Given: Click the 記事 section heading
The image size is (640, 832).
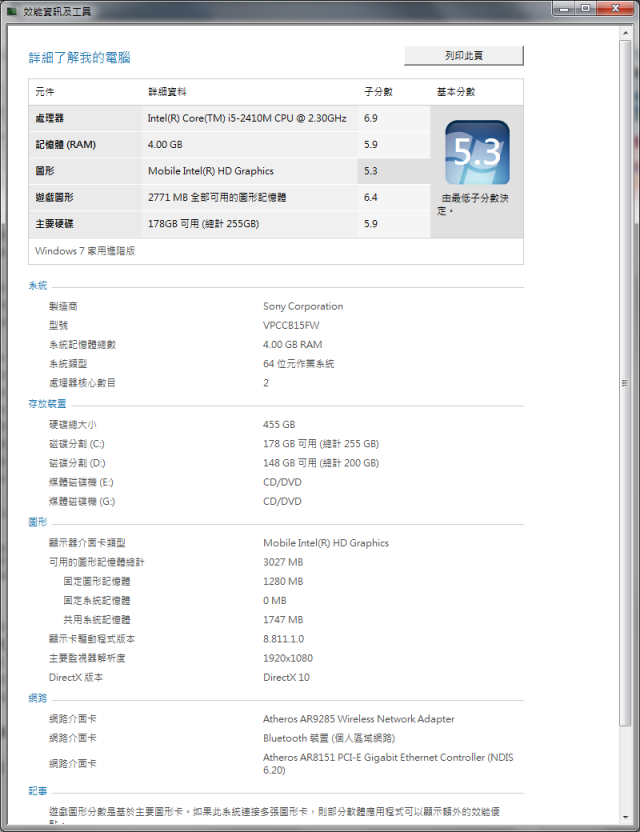Looking at the screenshot, I should point(38,791).
